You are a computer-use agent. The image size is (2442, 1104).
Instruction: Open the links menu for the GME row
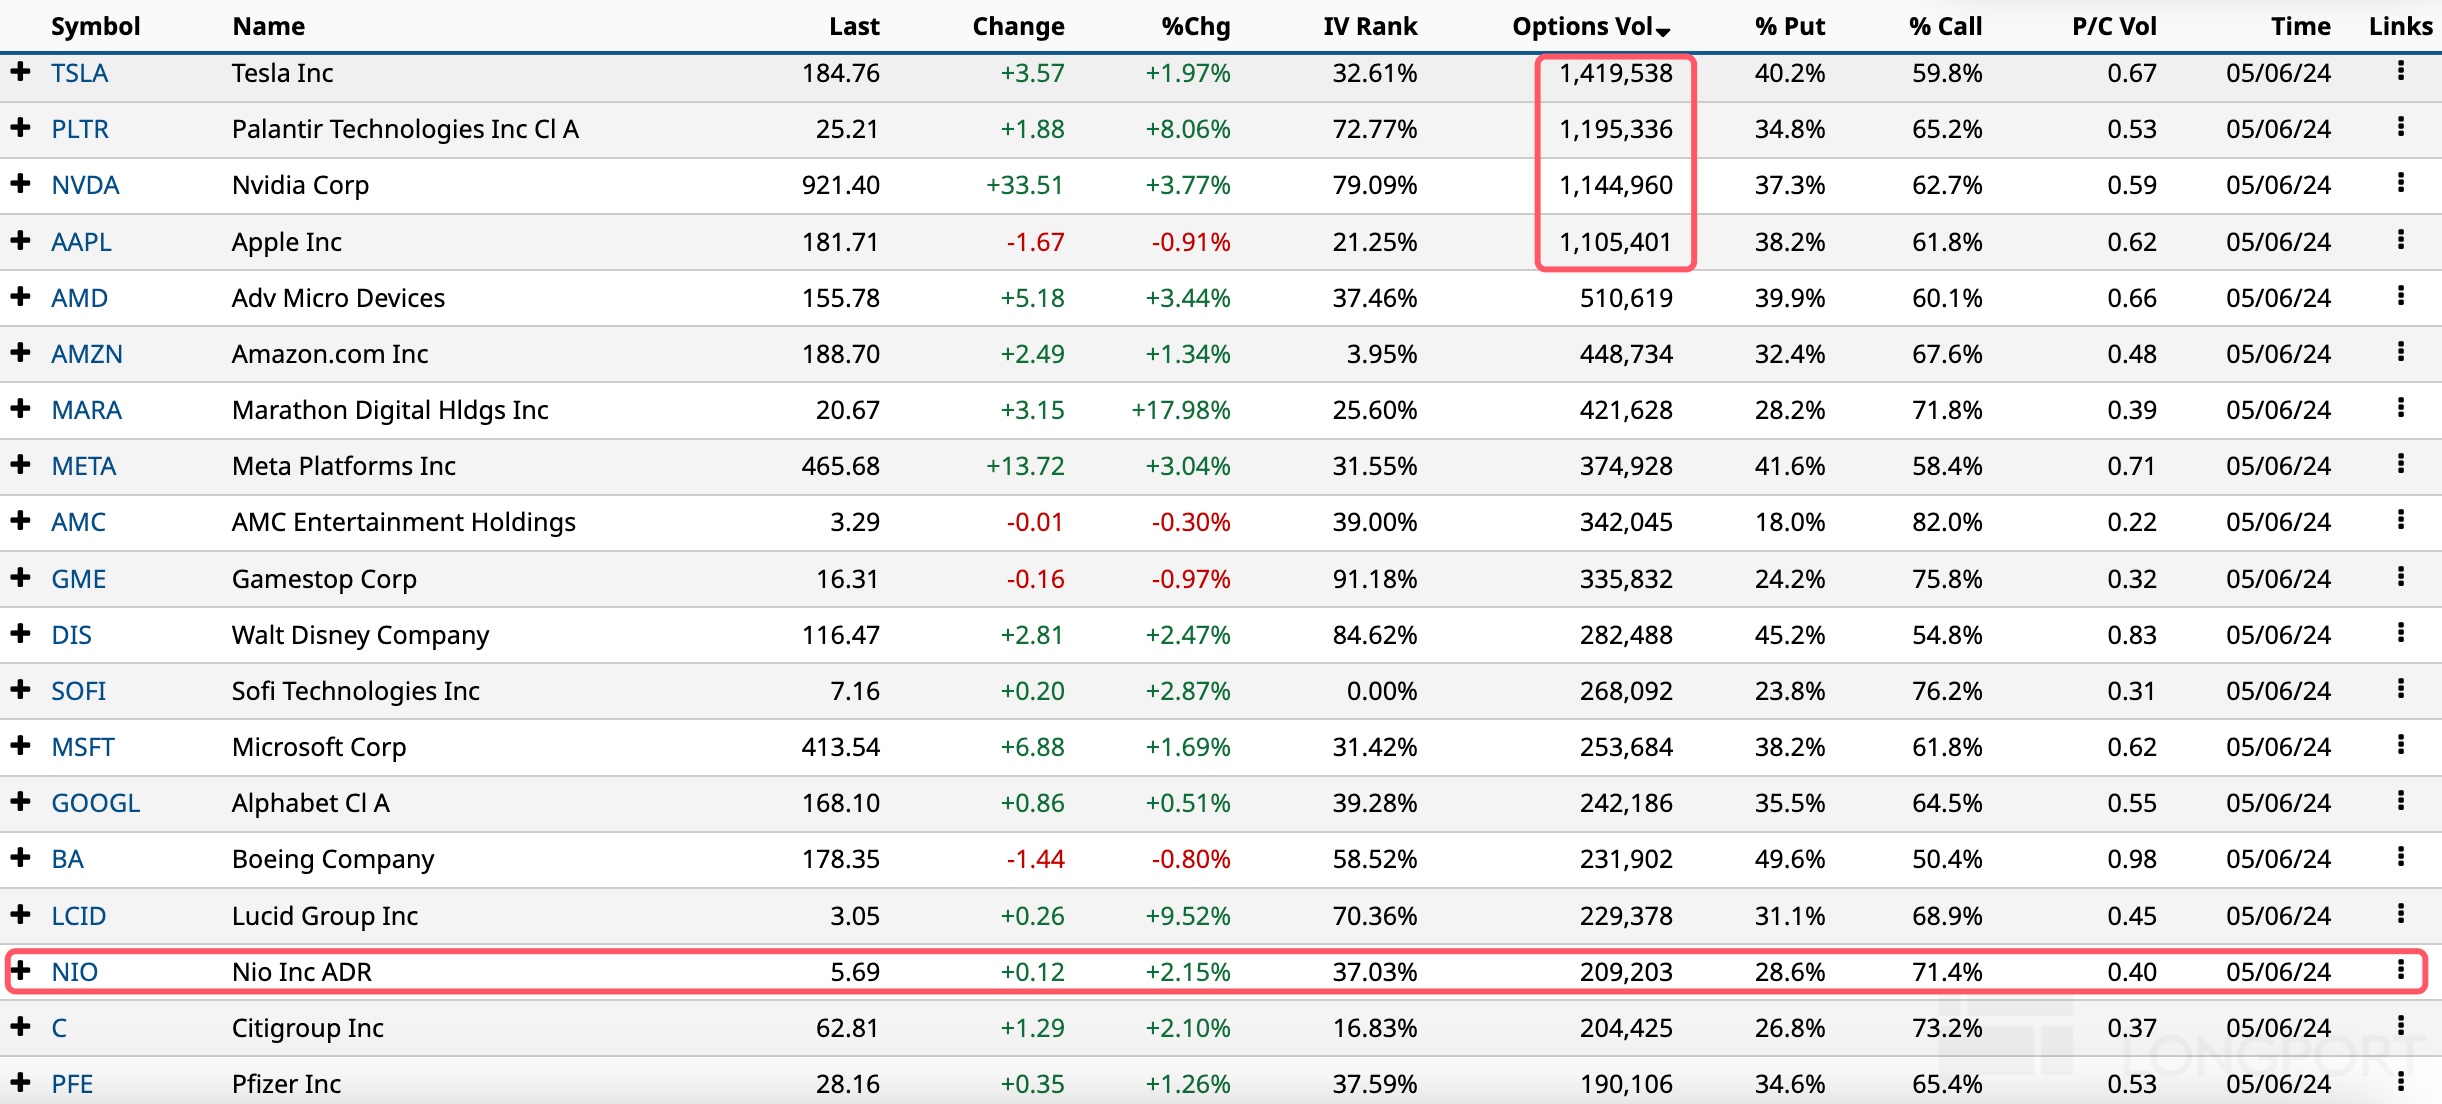click(x=2400, y=577)
